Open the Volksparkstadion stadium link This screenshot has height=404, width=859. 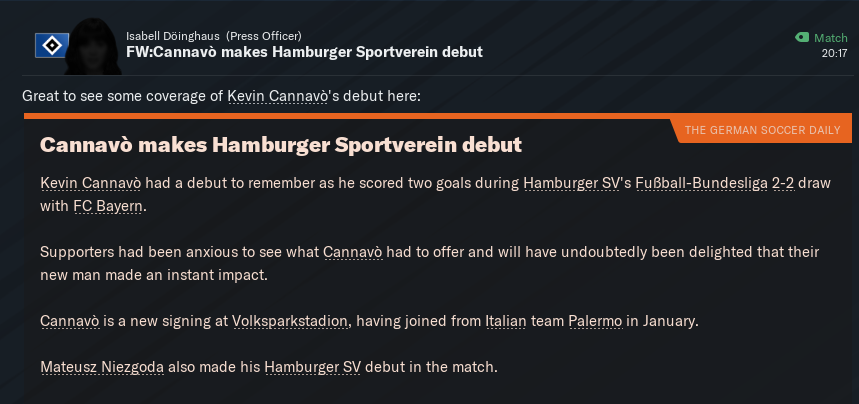(290, 322)
